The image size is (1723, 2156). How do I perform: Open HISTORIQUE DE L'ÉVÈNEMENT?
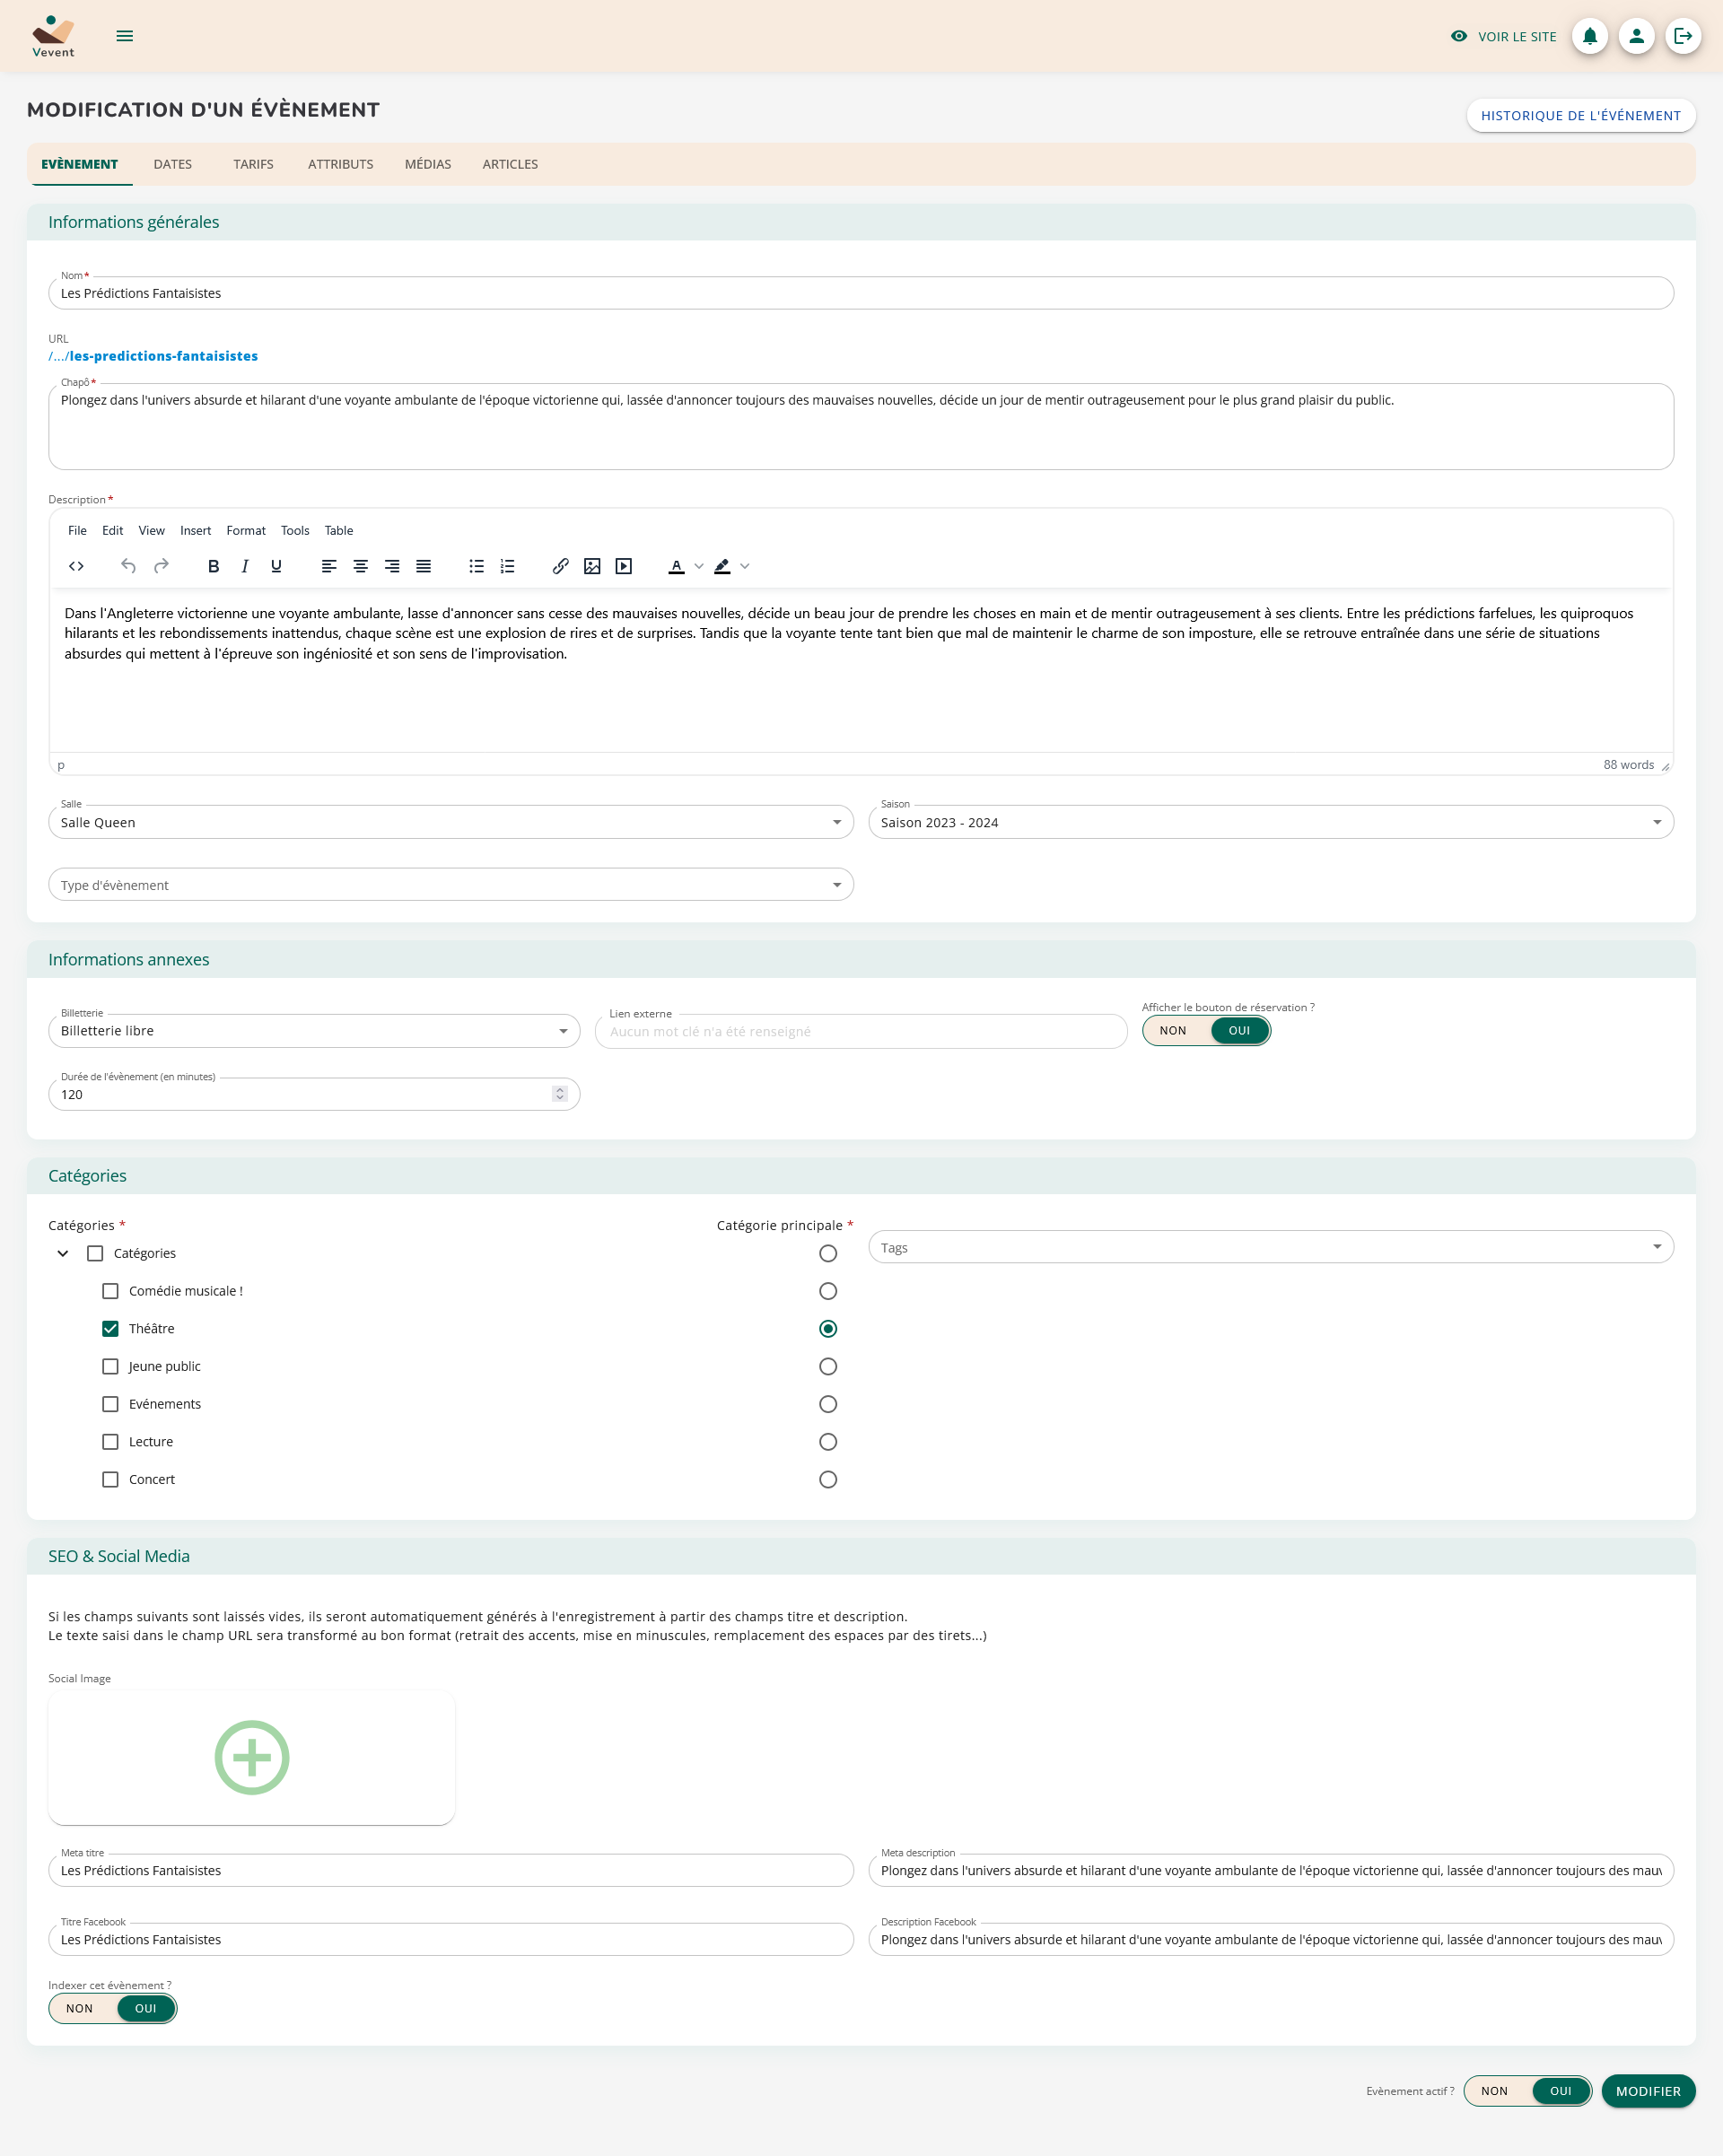tap(1580, 115)
